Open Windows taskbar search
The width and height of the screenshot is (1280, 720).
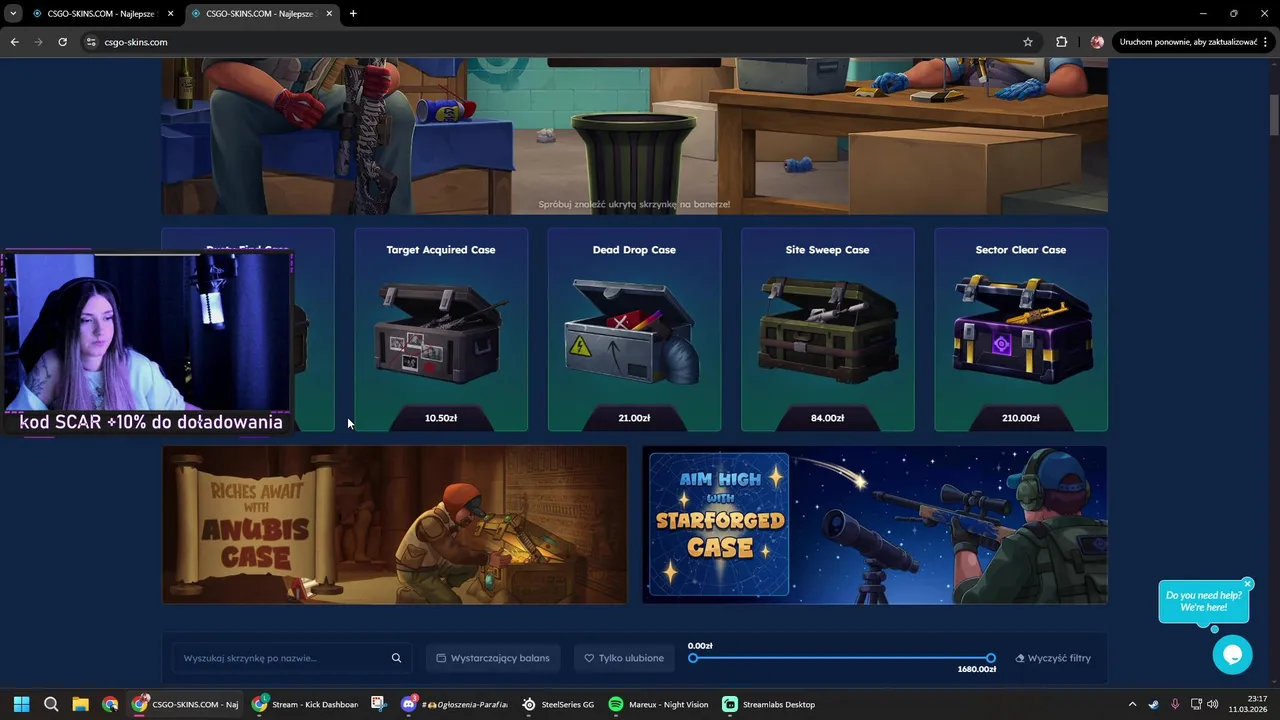(x=51, y=704)
